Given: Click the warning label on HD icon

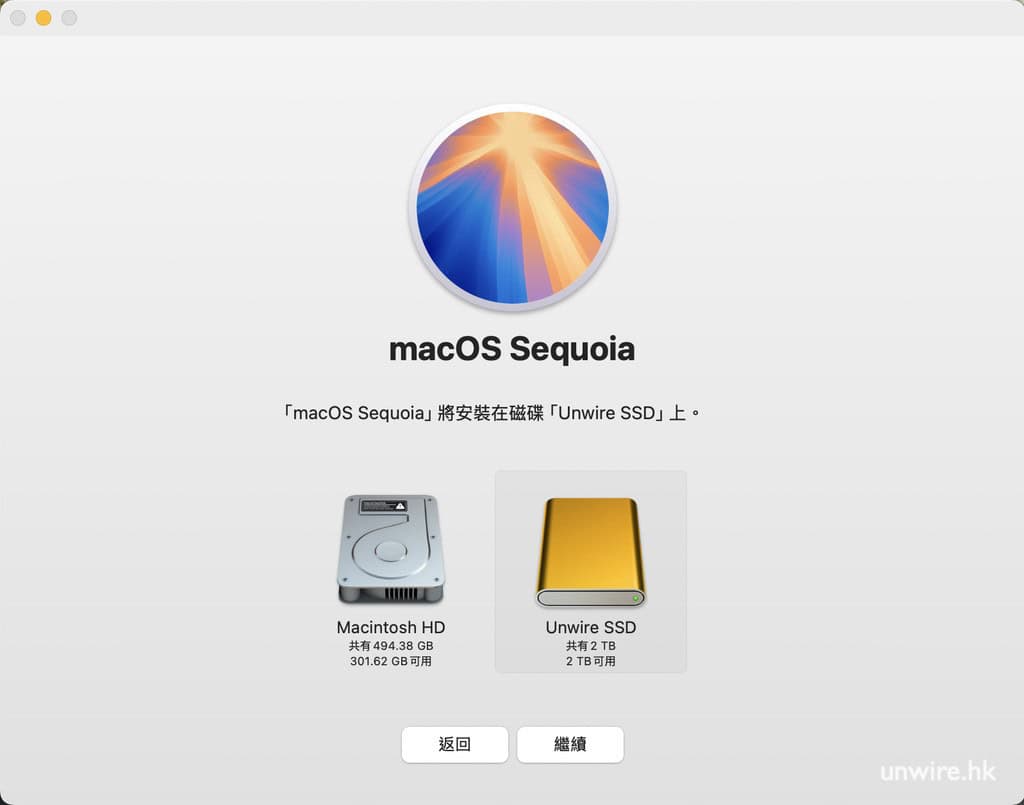Looking at the screenshot, I should (384, 506).
